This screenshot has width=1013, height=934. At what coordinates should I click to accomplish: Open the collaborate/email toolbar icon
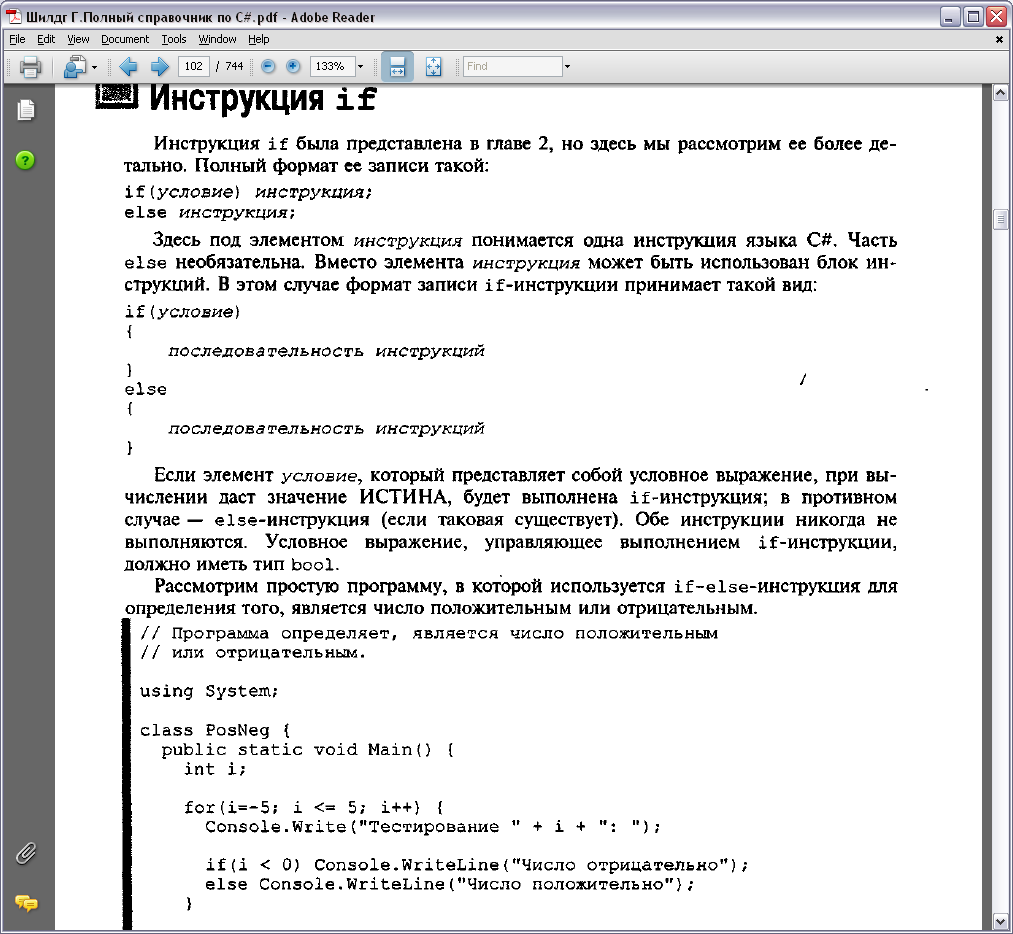75,67
